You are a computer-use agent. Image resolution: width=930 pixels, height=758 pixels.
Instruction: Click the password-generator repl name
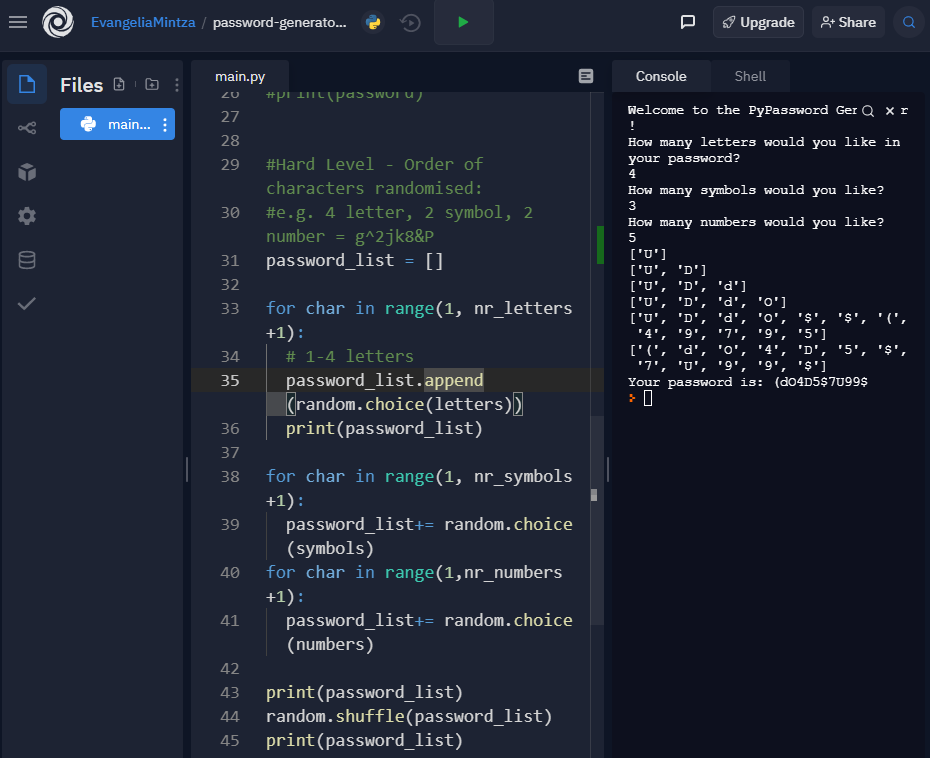click(279, 23)
